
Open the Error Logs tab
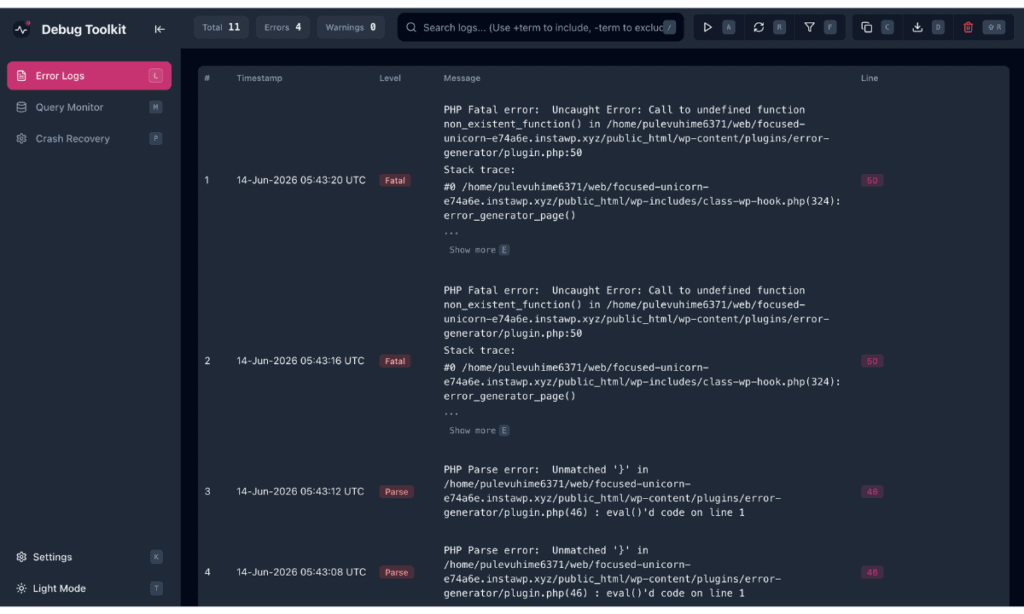[x=89, y=76]
